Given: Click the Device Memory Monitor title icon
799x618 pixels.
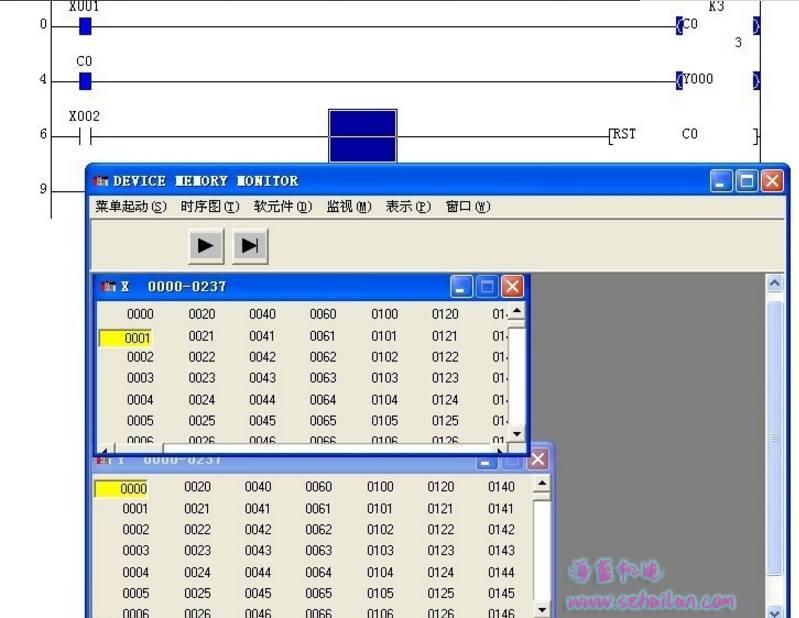Looking at the screenshot, I should pyautogui.click(x=101, y=181).
